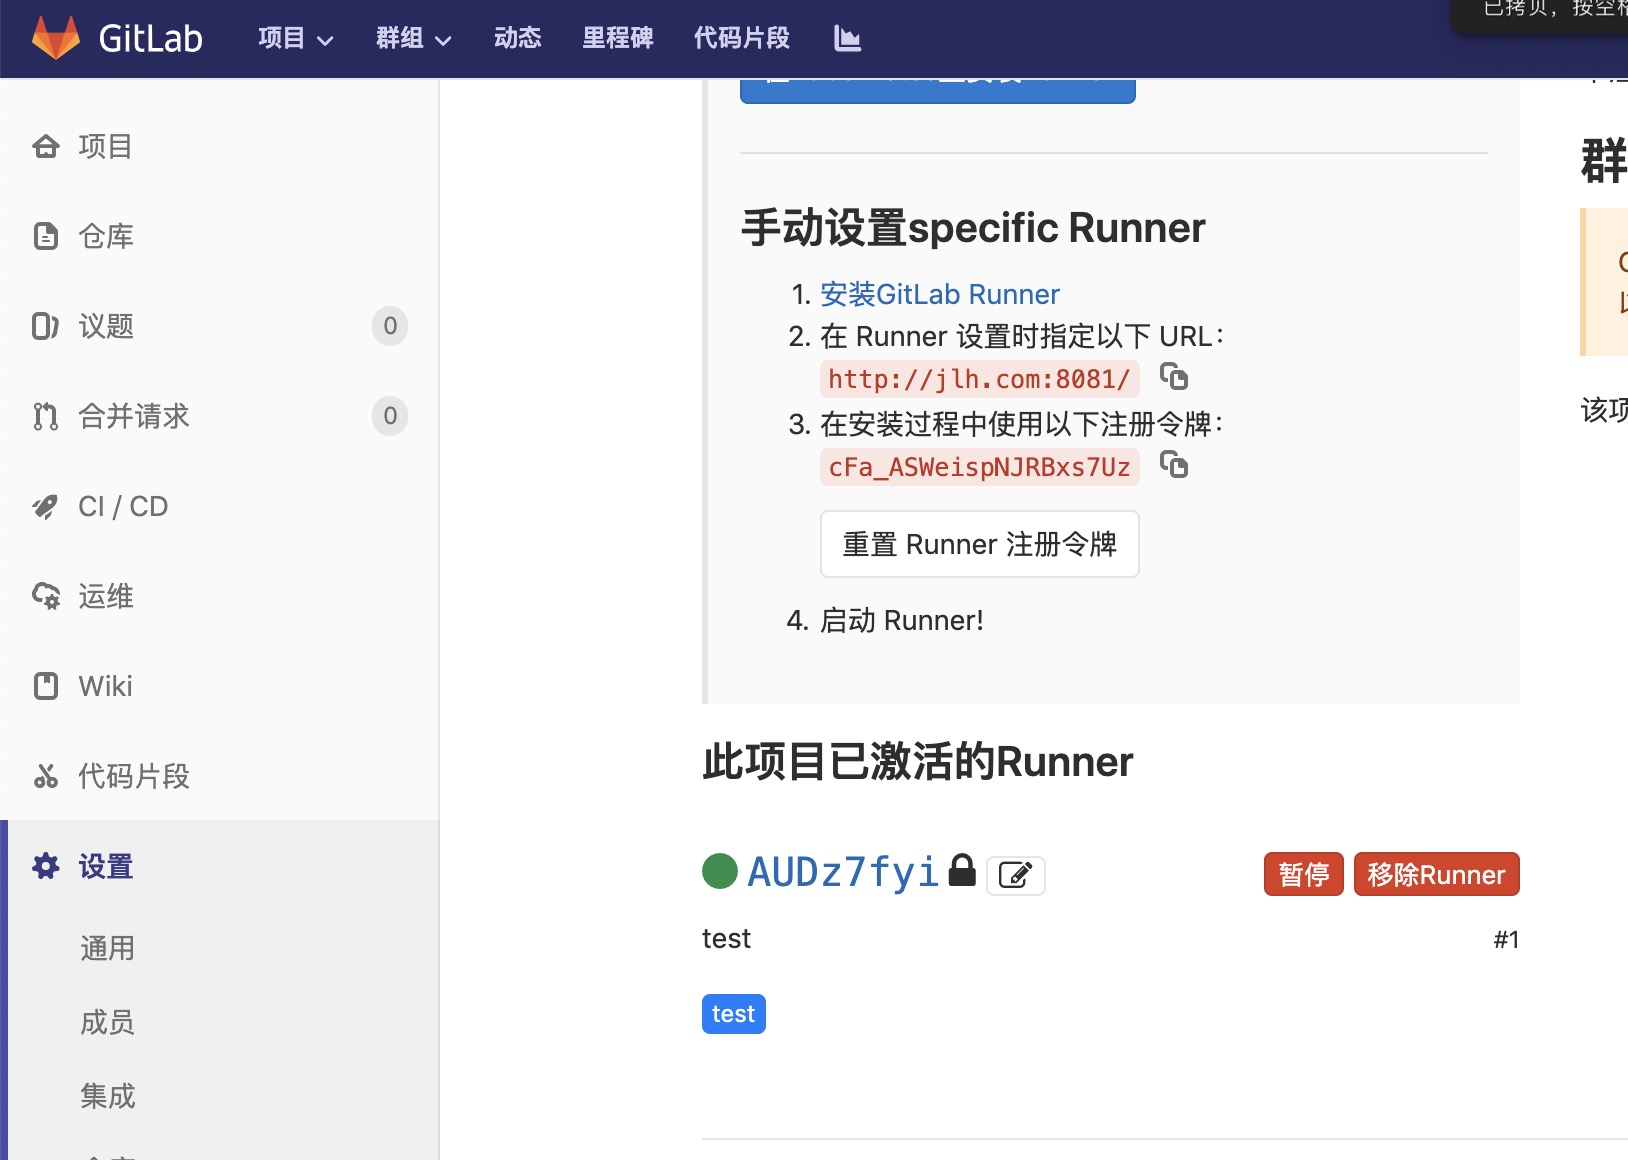1628x1160 pixels.
Task: Pause the AUDz7fyi runner with 暂停
Action: pos(1303,875)
